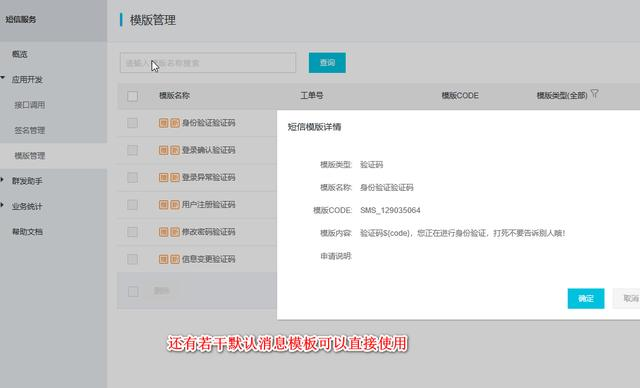Open 签名管理 in the sidebar

pos(29,131)
